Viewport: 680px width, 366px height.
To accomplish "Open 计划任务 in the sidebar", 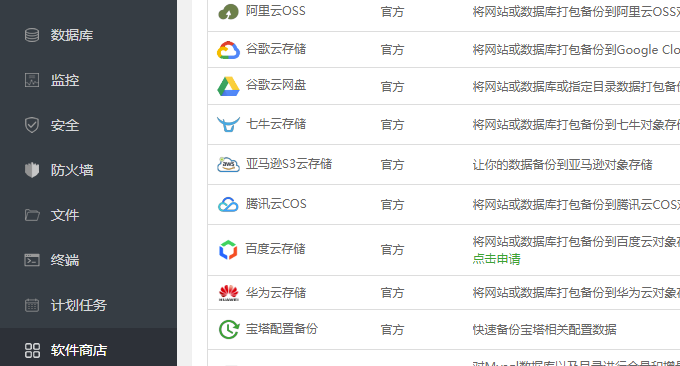I will [x=78, y=305].
